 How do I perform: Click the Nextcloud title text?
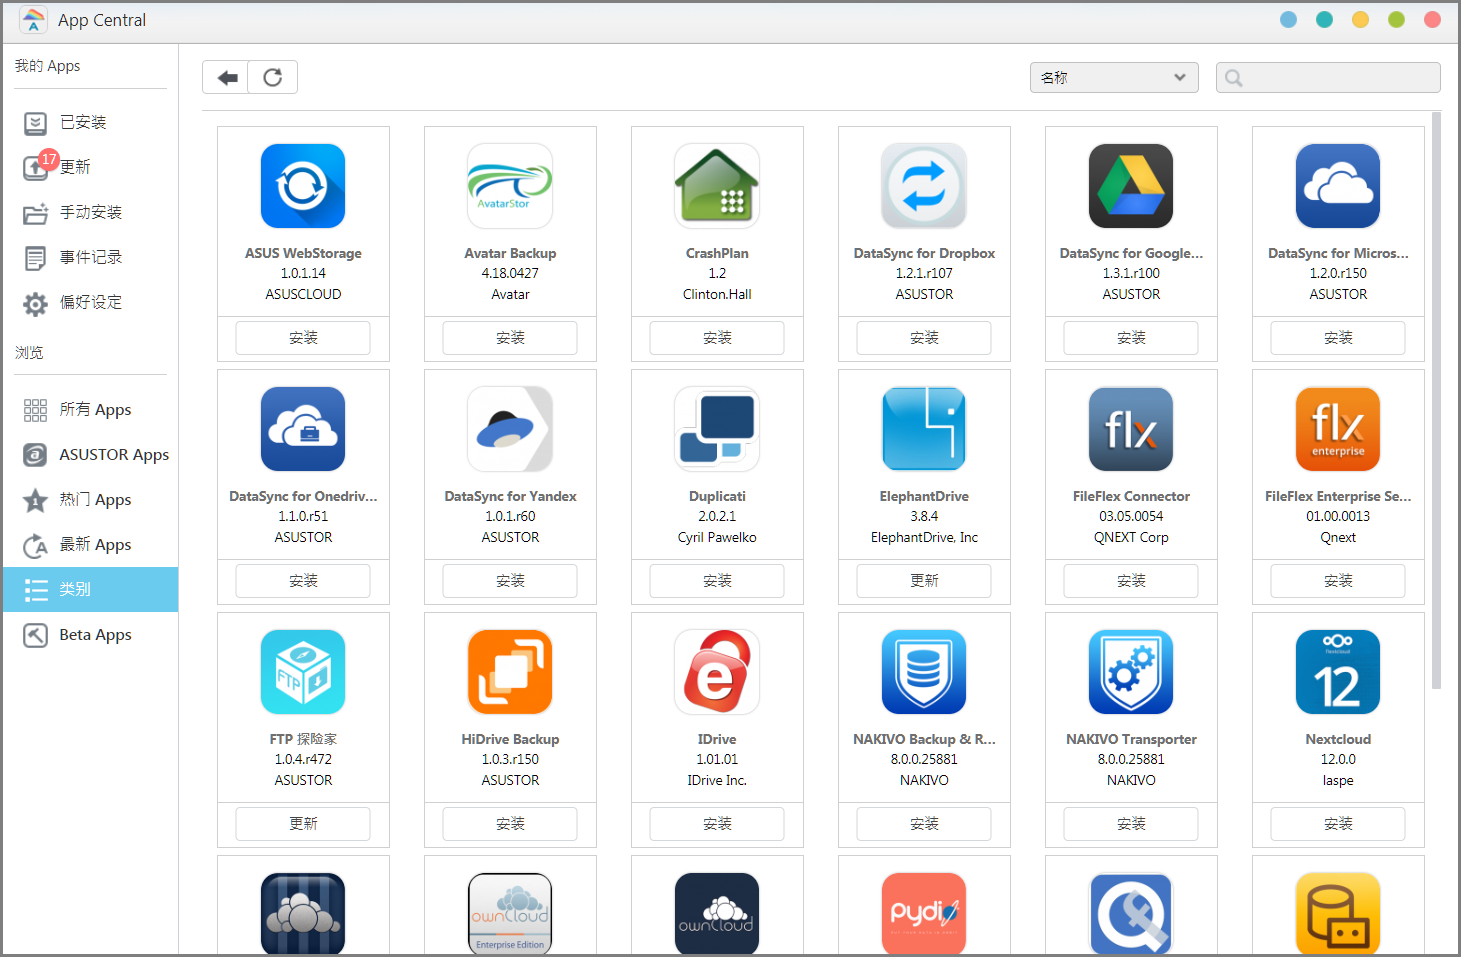pyautogui.click(x=1338, y=739)
